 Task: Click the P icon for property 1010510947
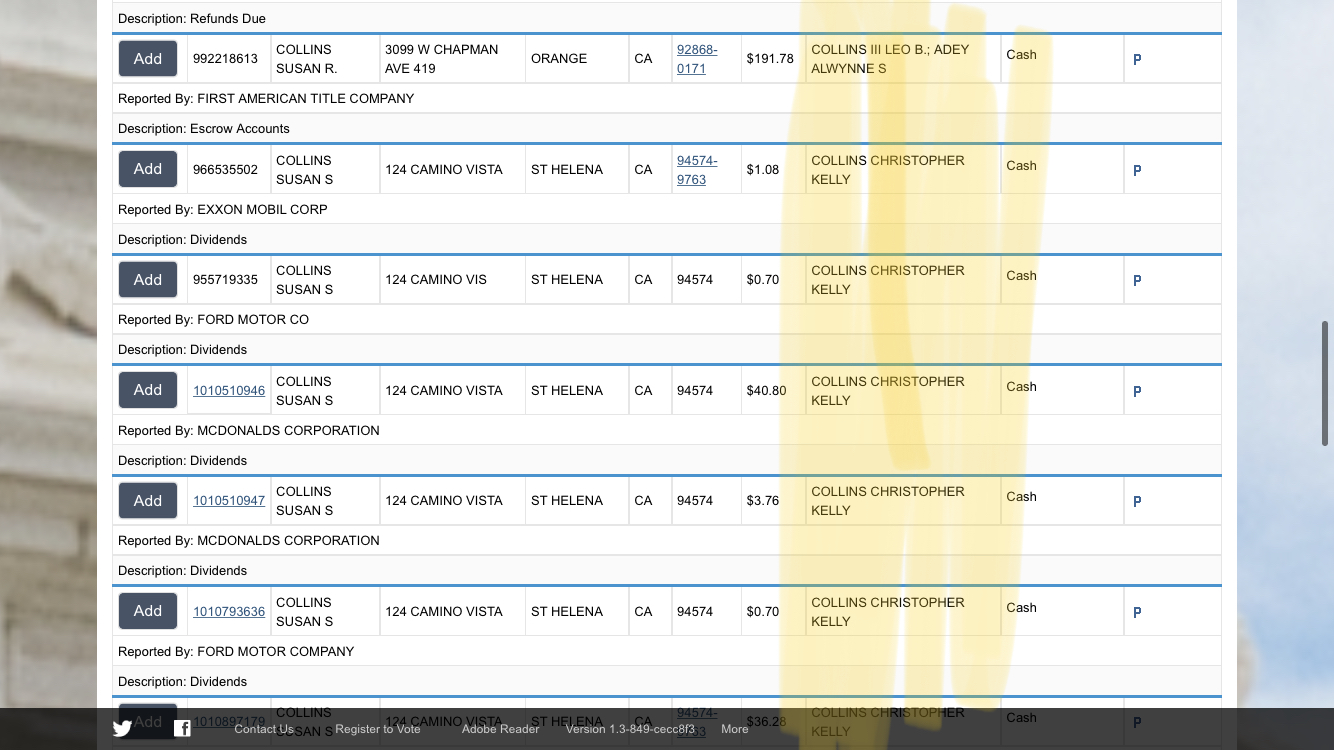tap(1137, 502)
